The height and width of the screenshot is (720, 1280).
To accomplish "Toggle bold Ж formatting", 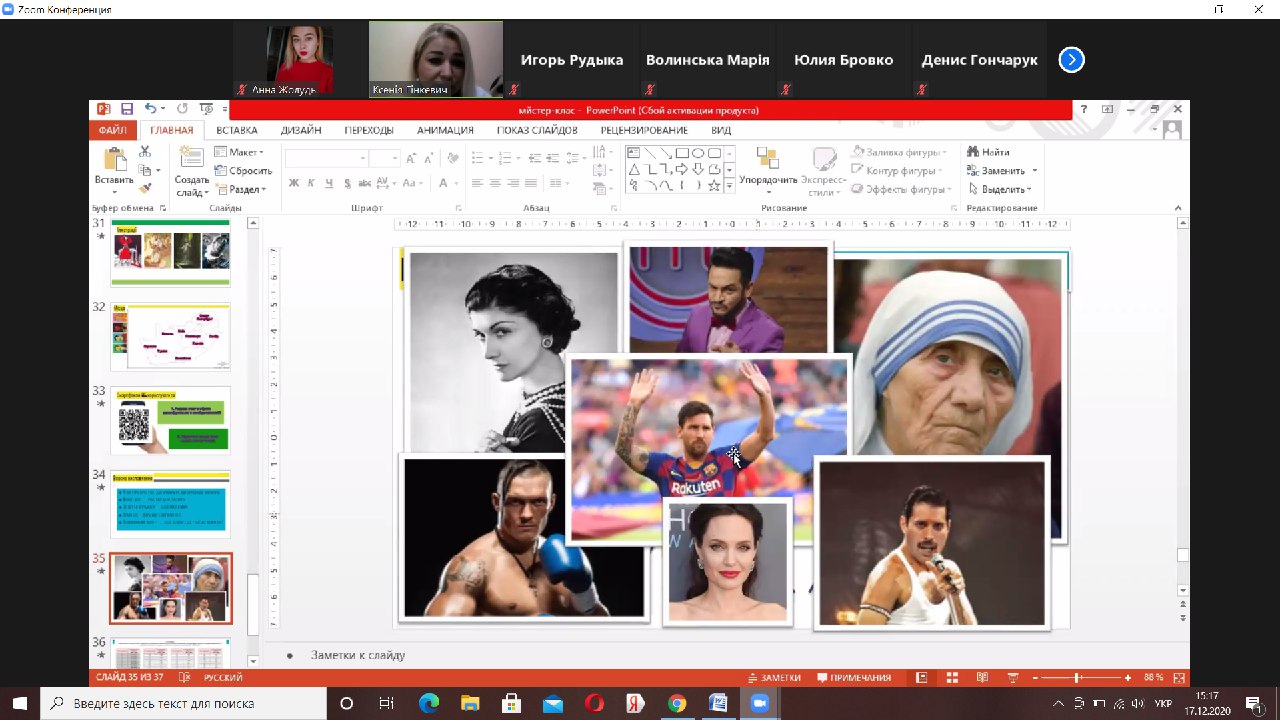I will 294,183.
